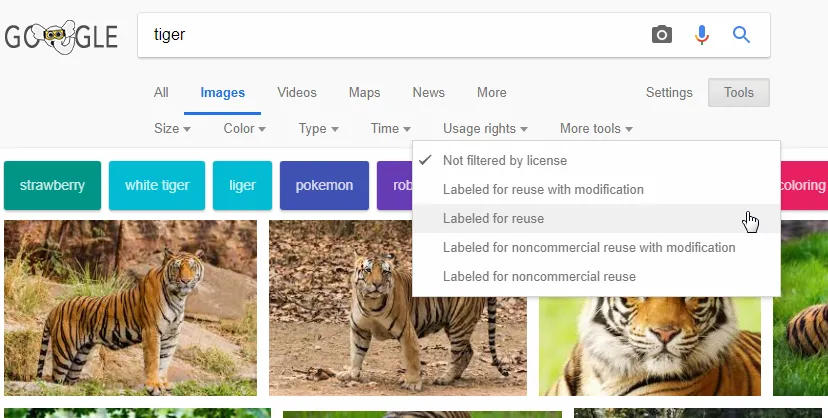Click the pokemon suggestion chip
The image size is (828, 418).
(x=324, y=185)
